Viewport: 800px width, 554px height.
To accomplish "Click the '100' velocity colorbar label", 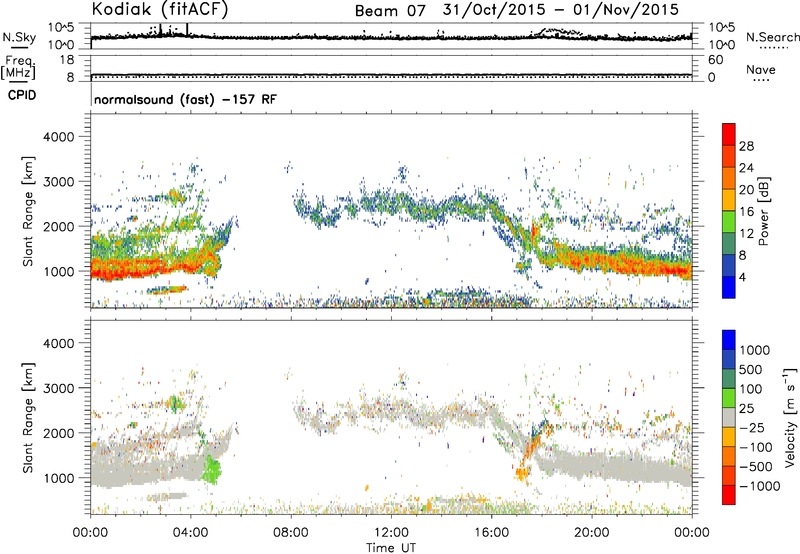I will click(753, 389).
